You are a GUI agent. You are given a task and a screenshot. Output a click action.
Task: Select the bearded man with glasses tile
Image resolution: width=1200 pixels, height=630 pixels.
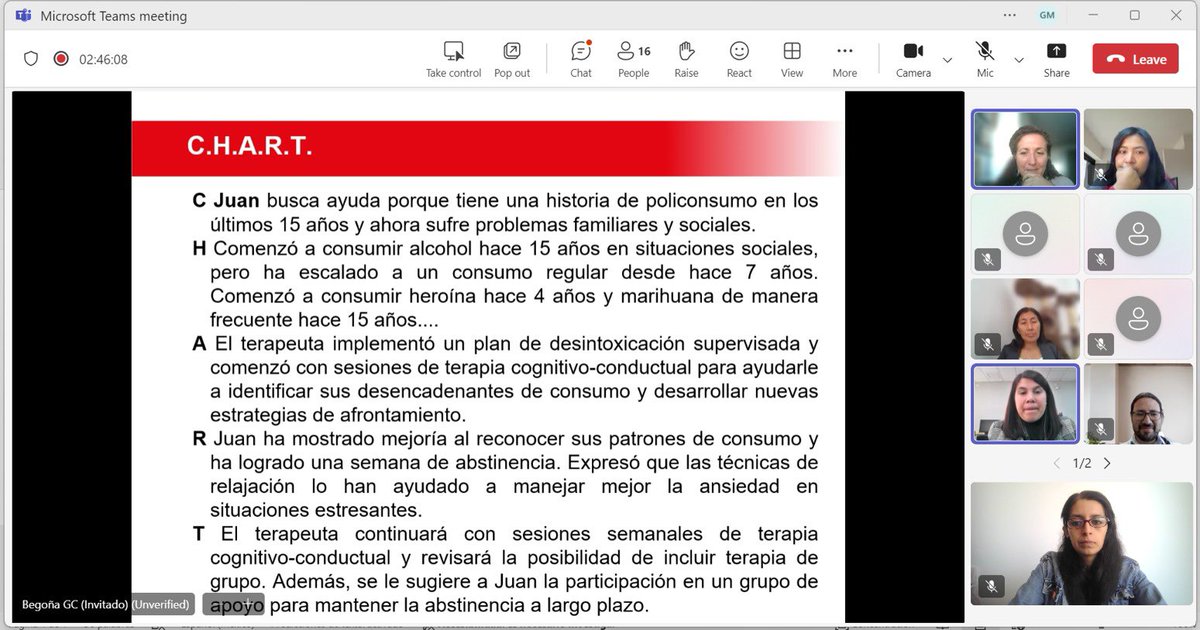point(1138,403)
